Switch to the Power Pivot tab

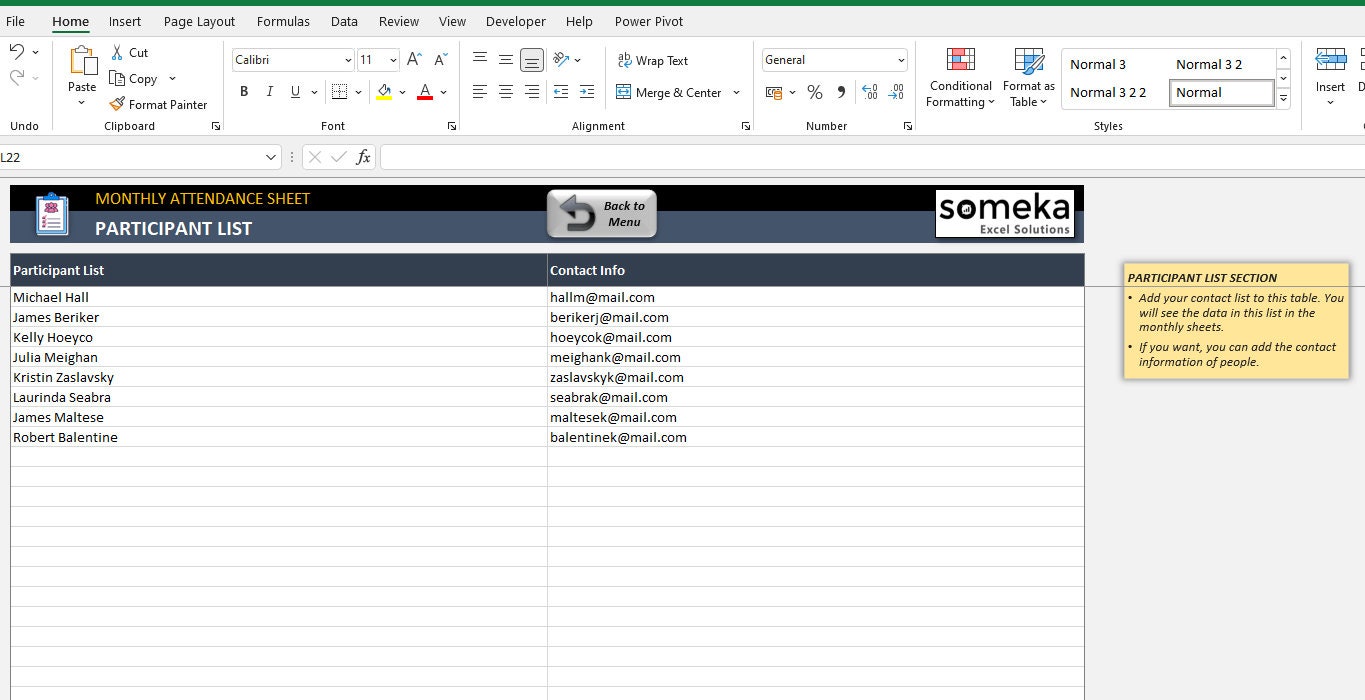(x=649, y=21)
